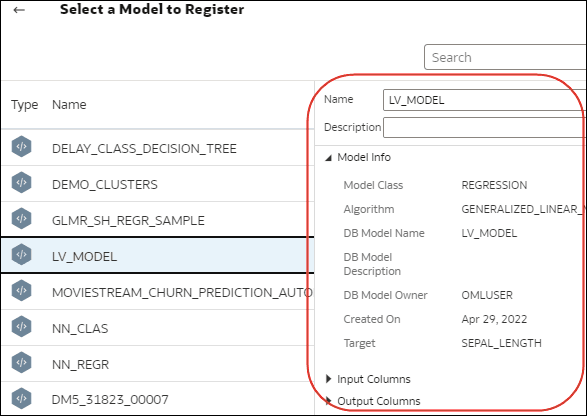Click the Apr 29, 2022 created date

pyautogui.click(x=494, y=319)
